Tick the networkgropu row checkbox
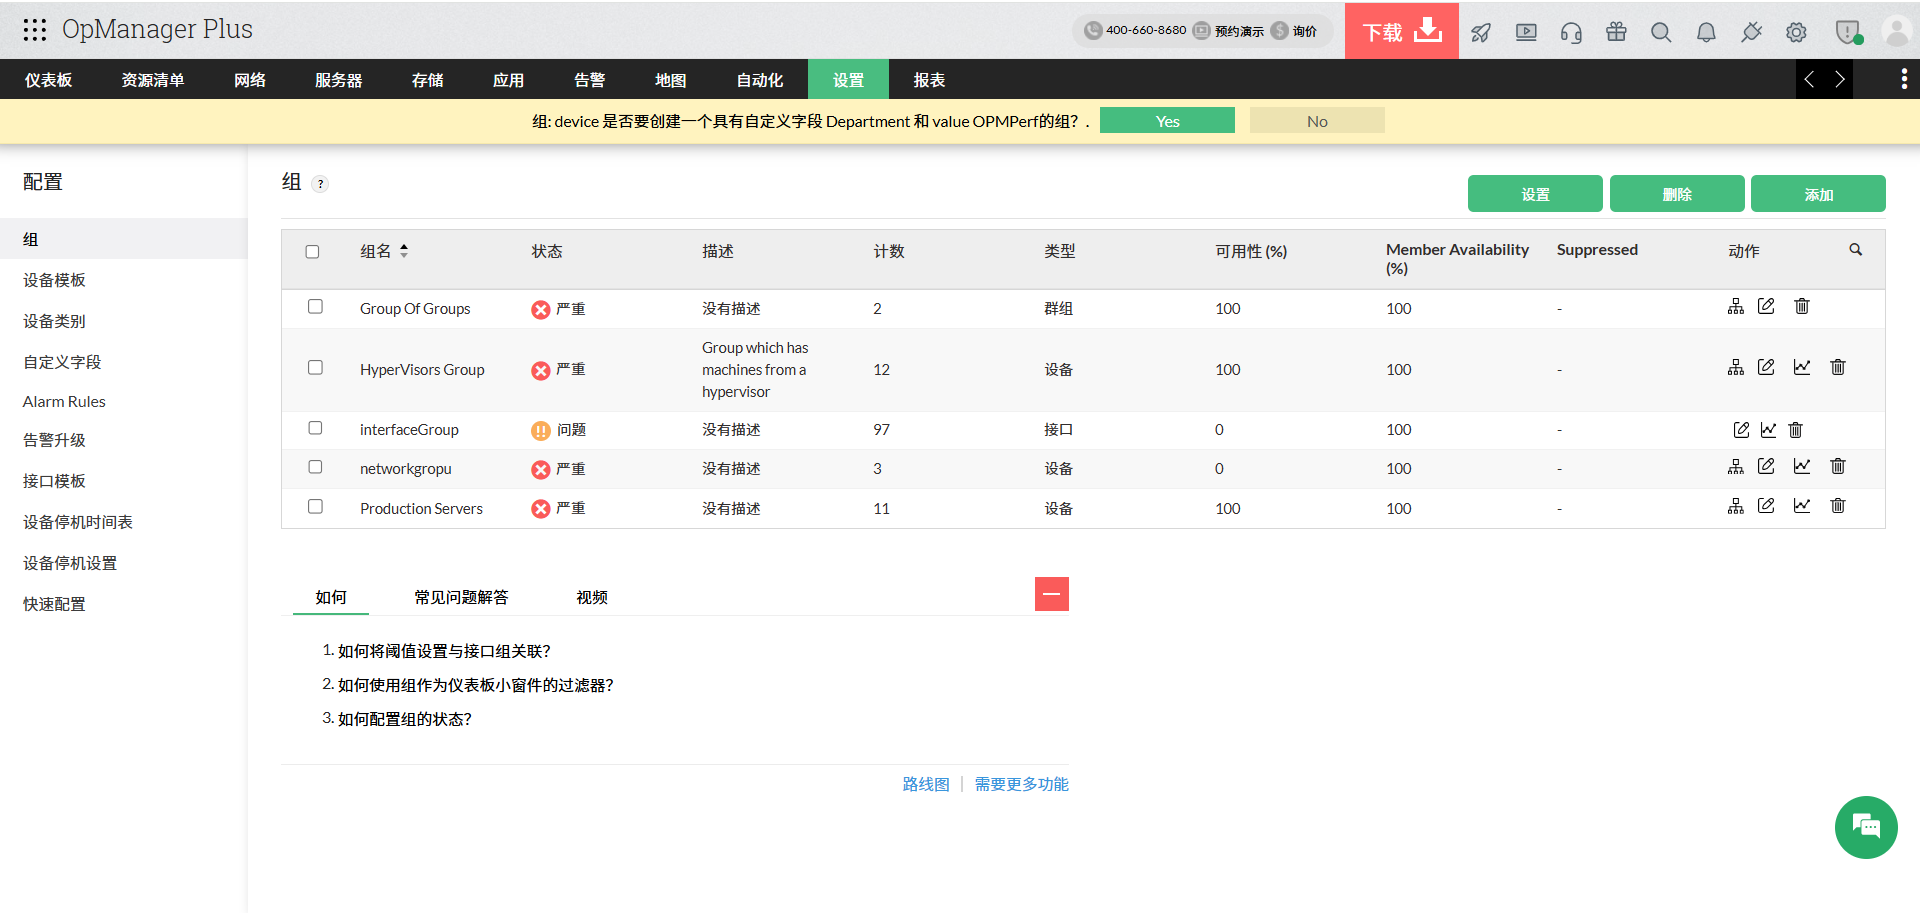Screen dimensions: 1920x913 315,467
